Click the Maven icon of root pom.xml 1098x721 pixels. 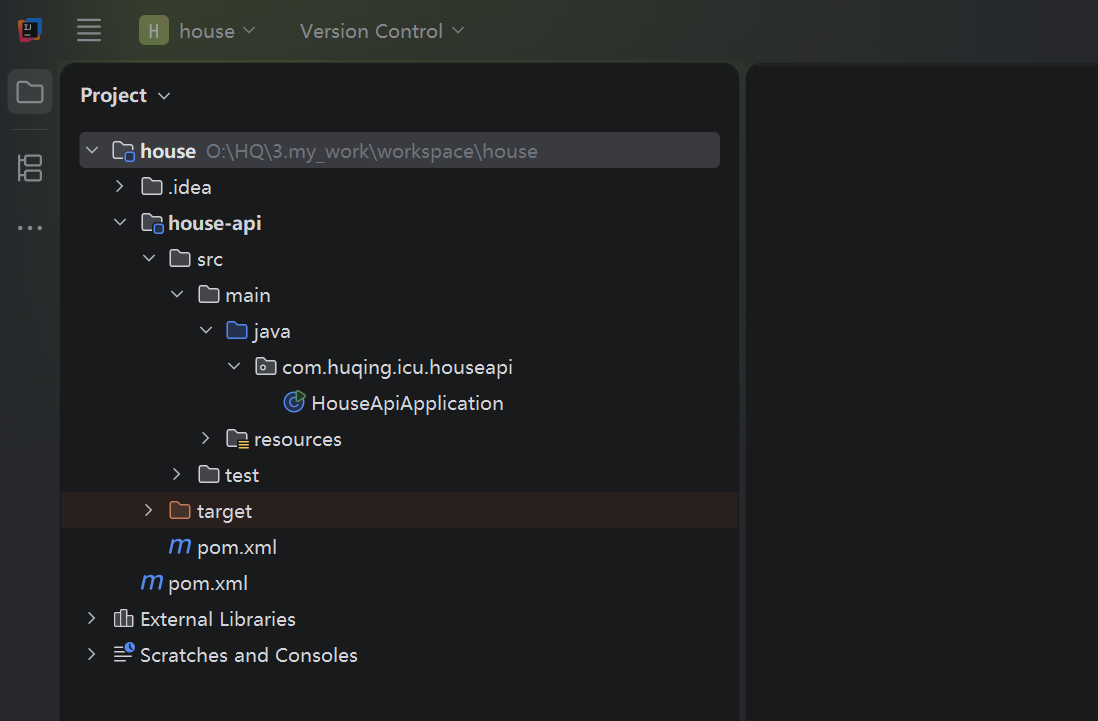pyautogui.click(x=152, y=583)
